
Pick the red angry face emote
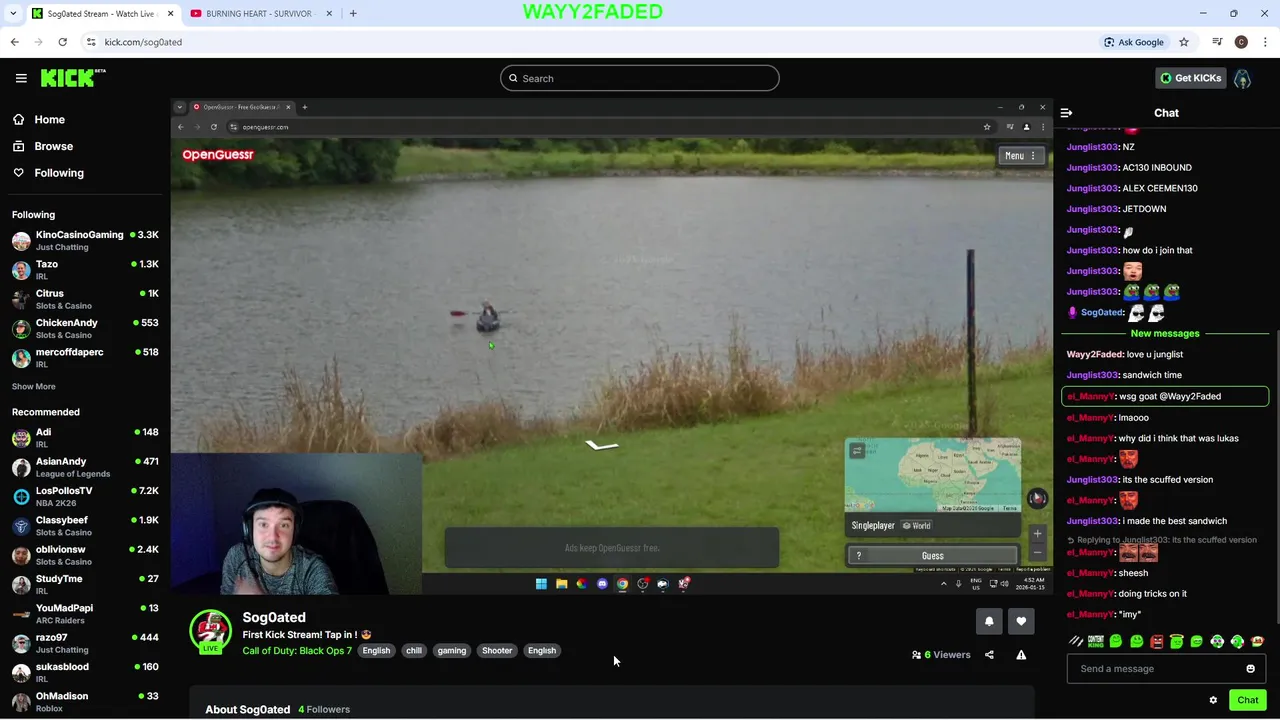pos(1157,641)
